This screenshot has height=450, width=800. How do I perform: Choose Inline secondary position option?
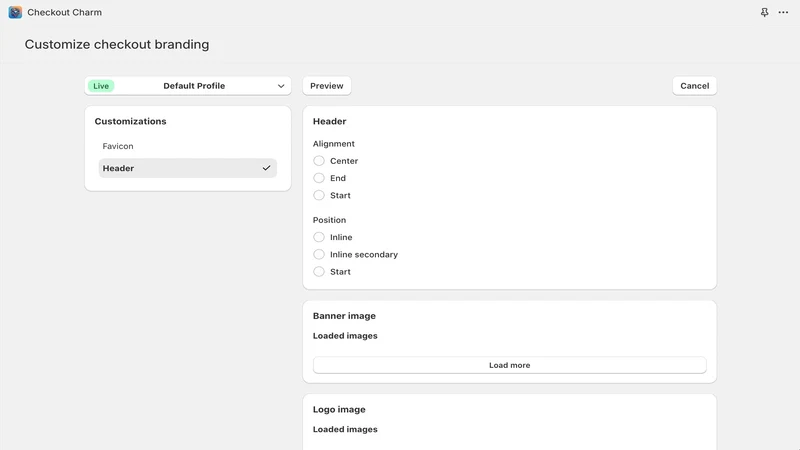pos(319,255)
